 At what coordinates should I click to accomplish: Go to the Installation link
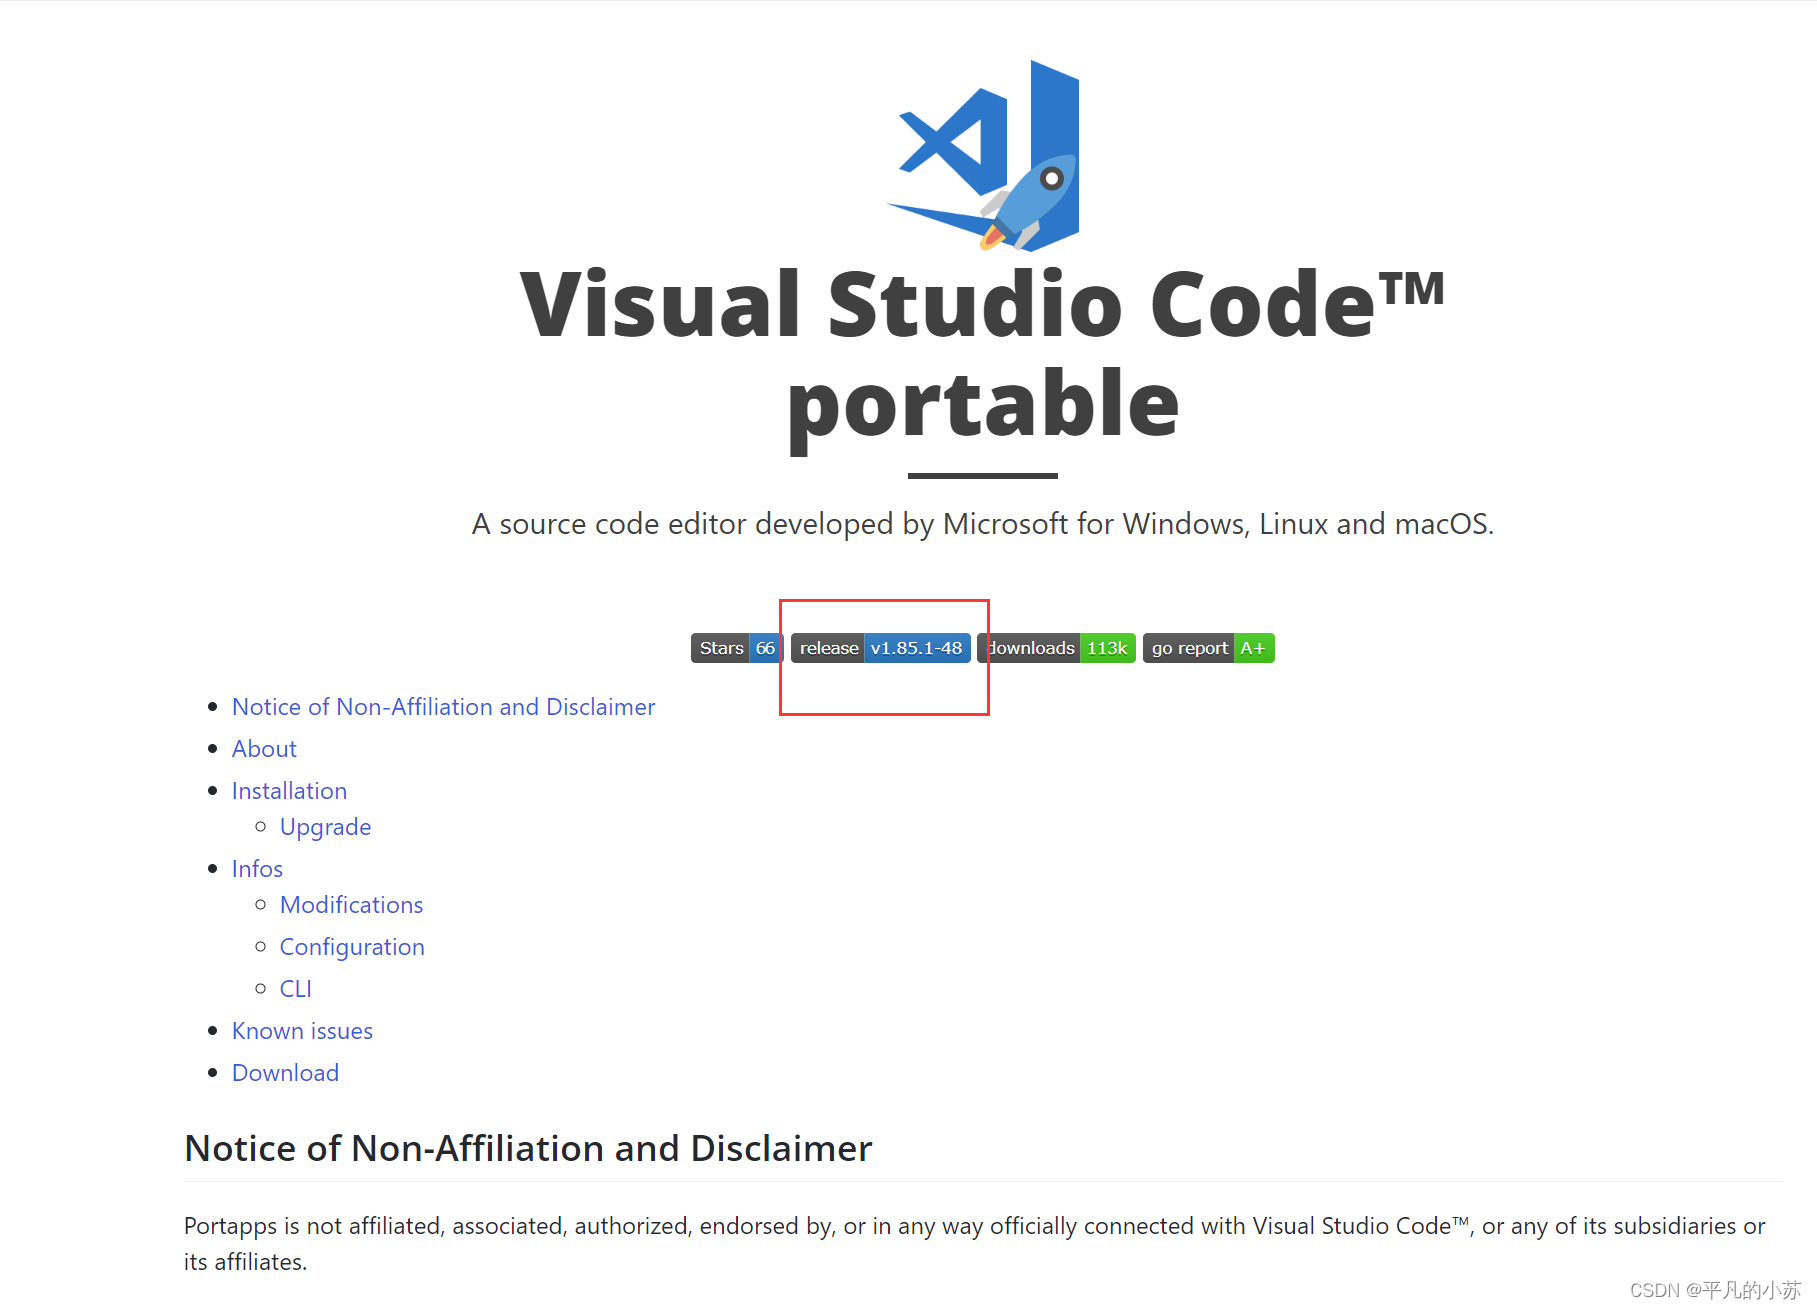tap(289, 791)
